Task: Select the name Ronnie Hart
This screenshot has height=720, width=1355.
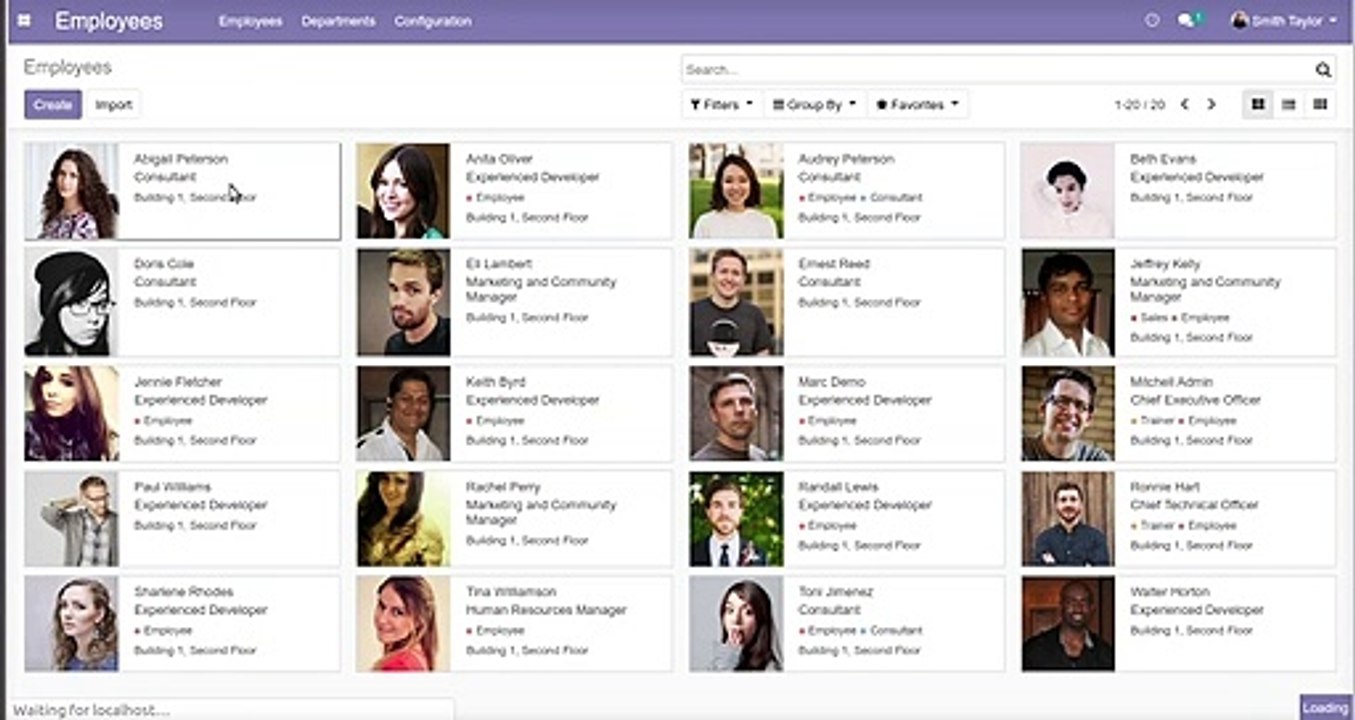Action: click(x=1165, y=487)
